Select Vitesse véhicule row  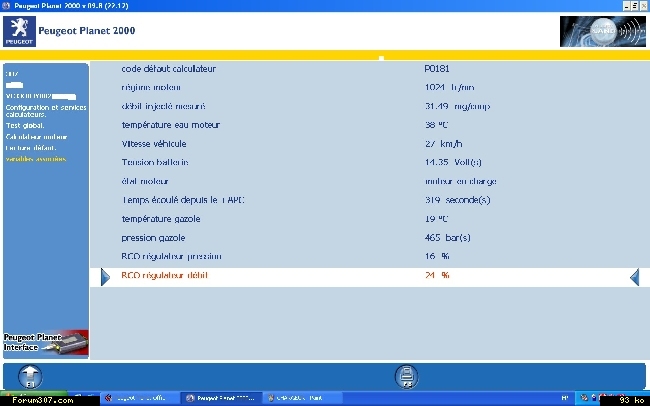point(154,144)
